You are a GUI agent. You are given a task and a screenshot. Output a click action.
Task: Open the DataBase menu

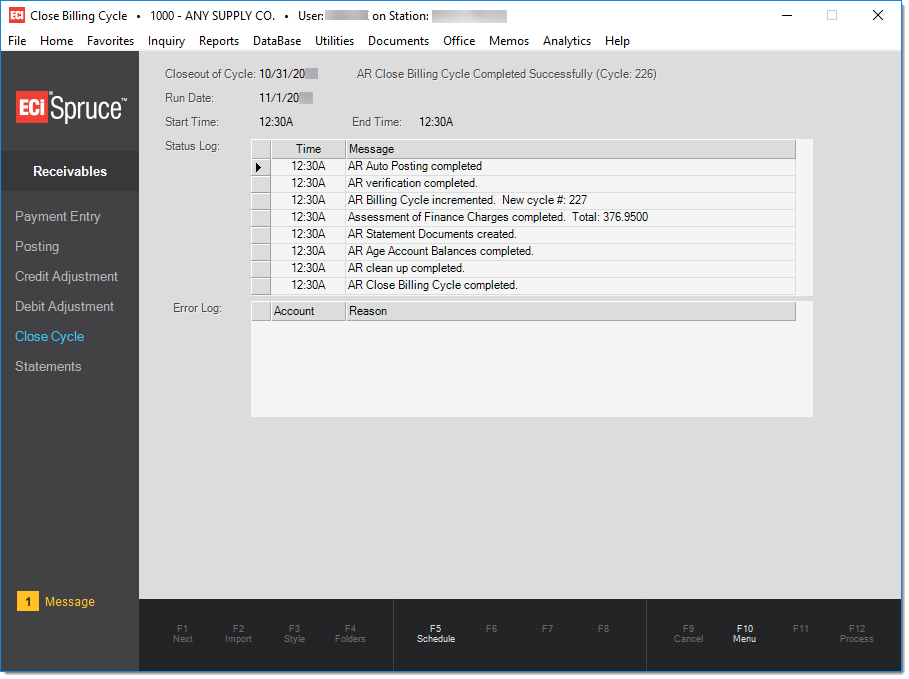[277, 41]
